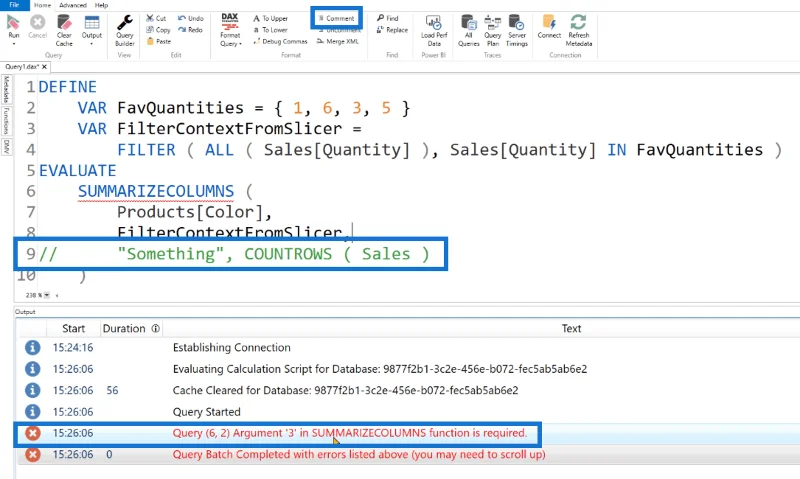Click the Redo button

(190, 30)
